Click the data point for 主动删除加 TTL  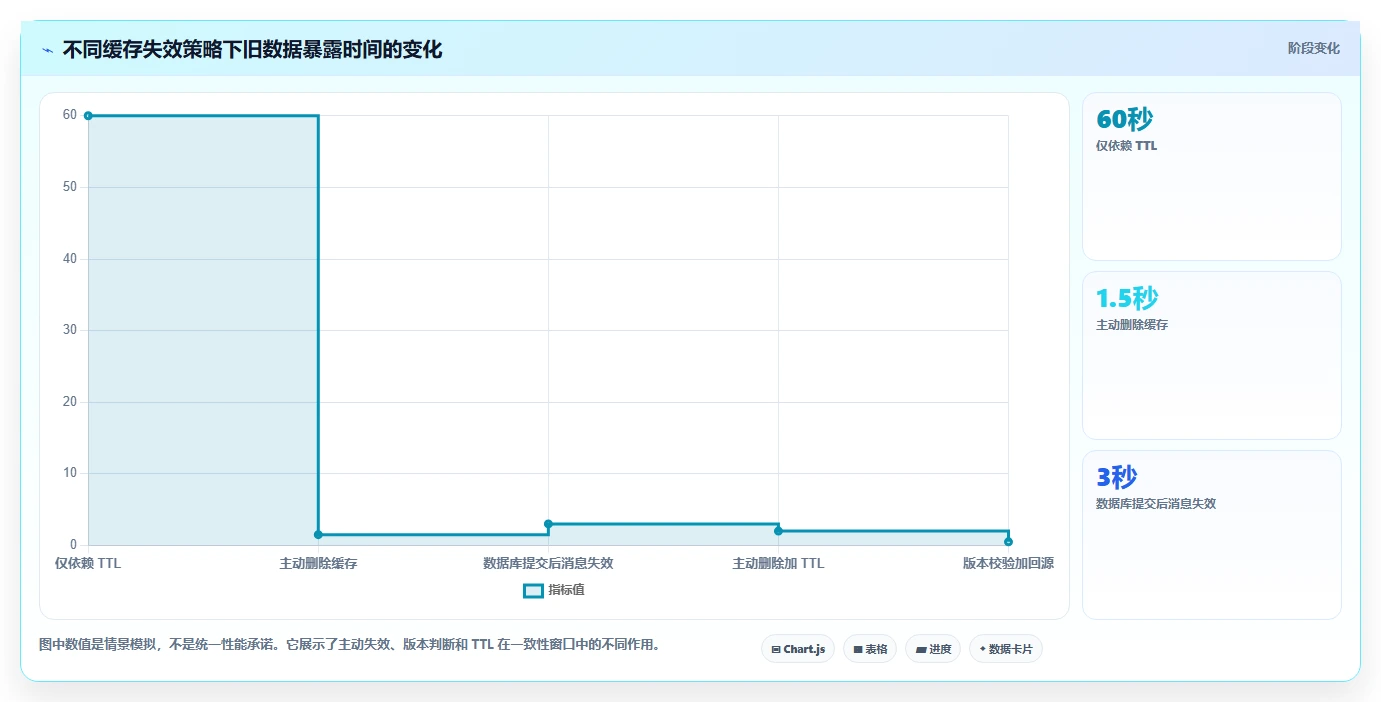coord(778,531)
